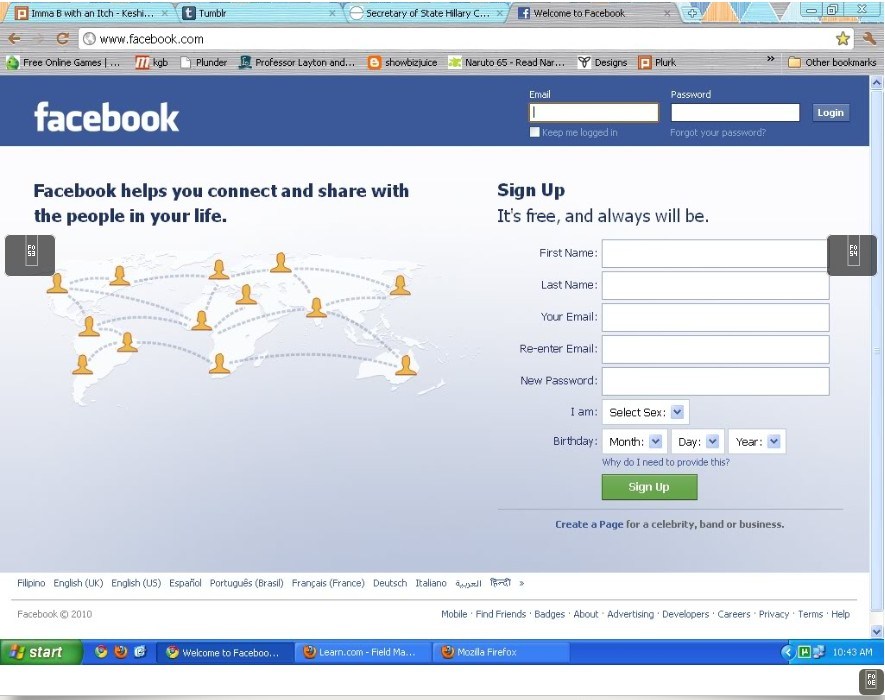Screen dimensions: 885x700
Task: Switch language to Deutsch
Action: [x=390, y=583]
